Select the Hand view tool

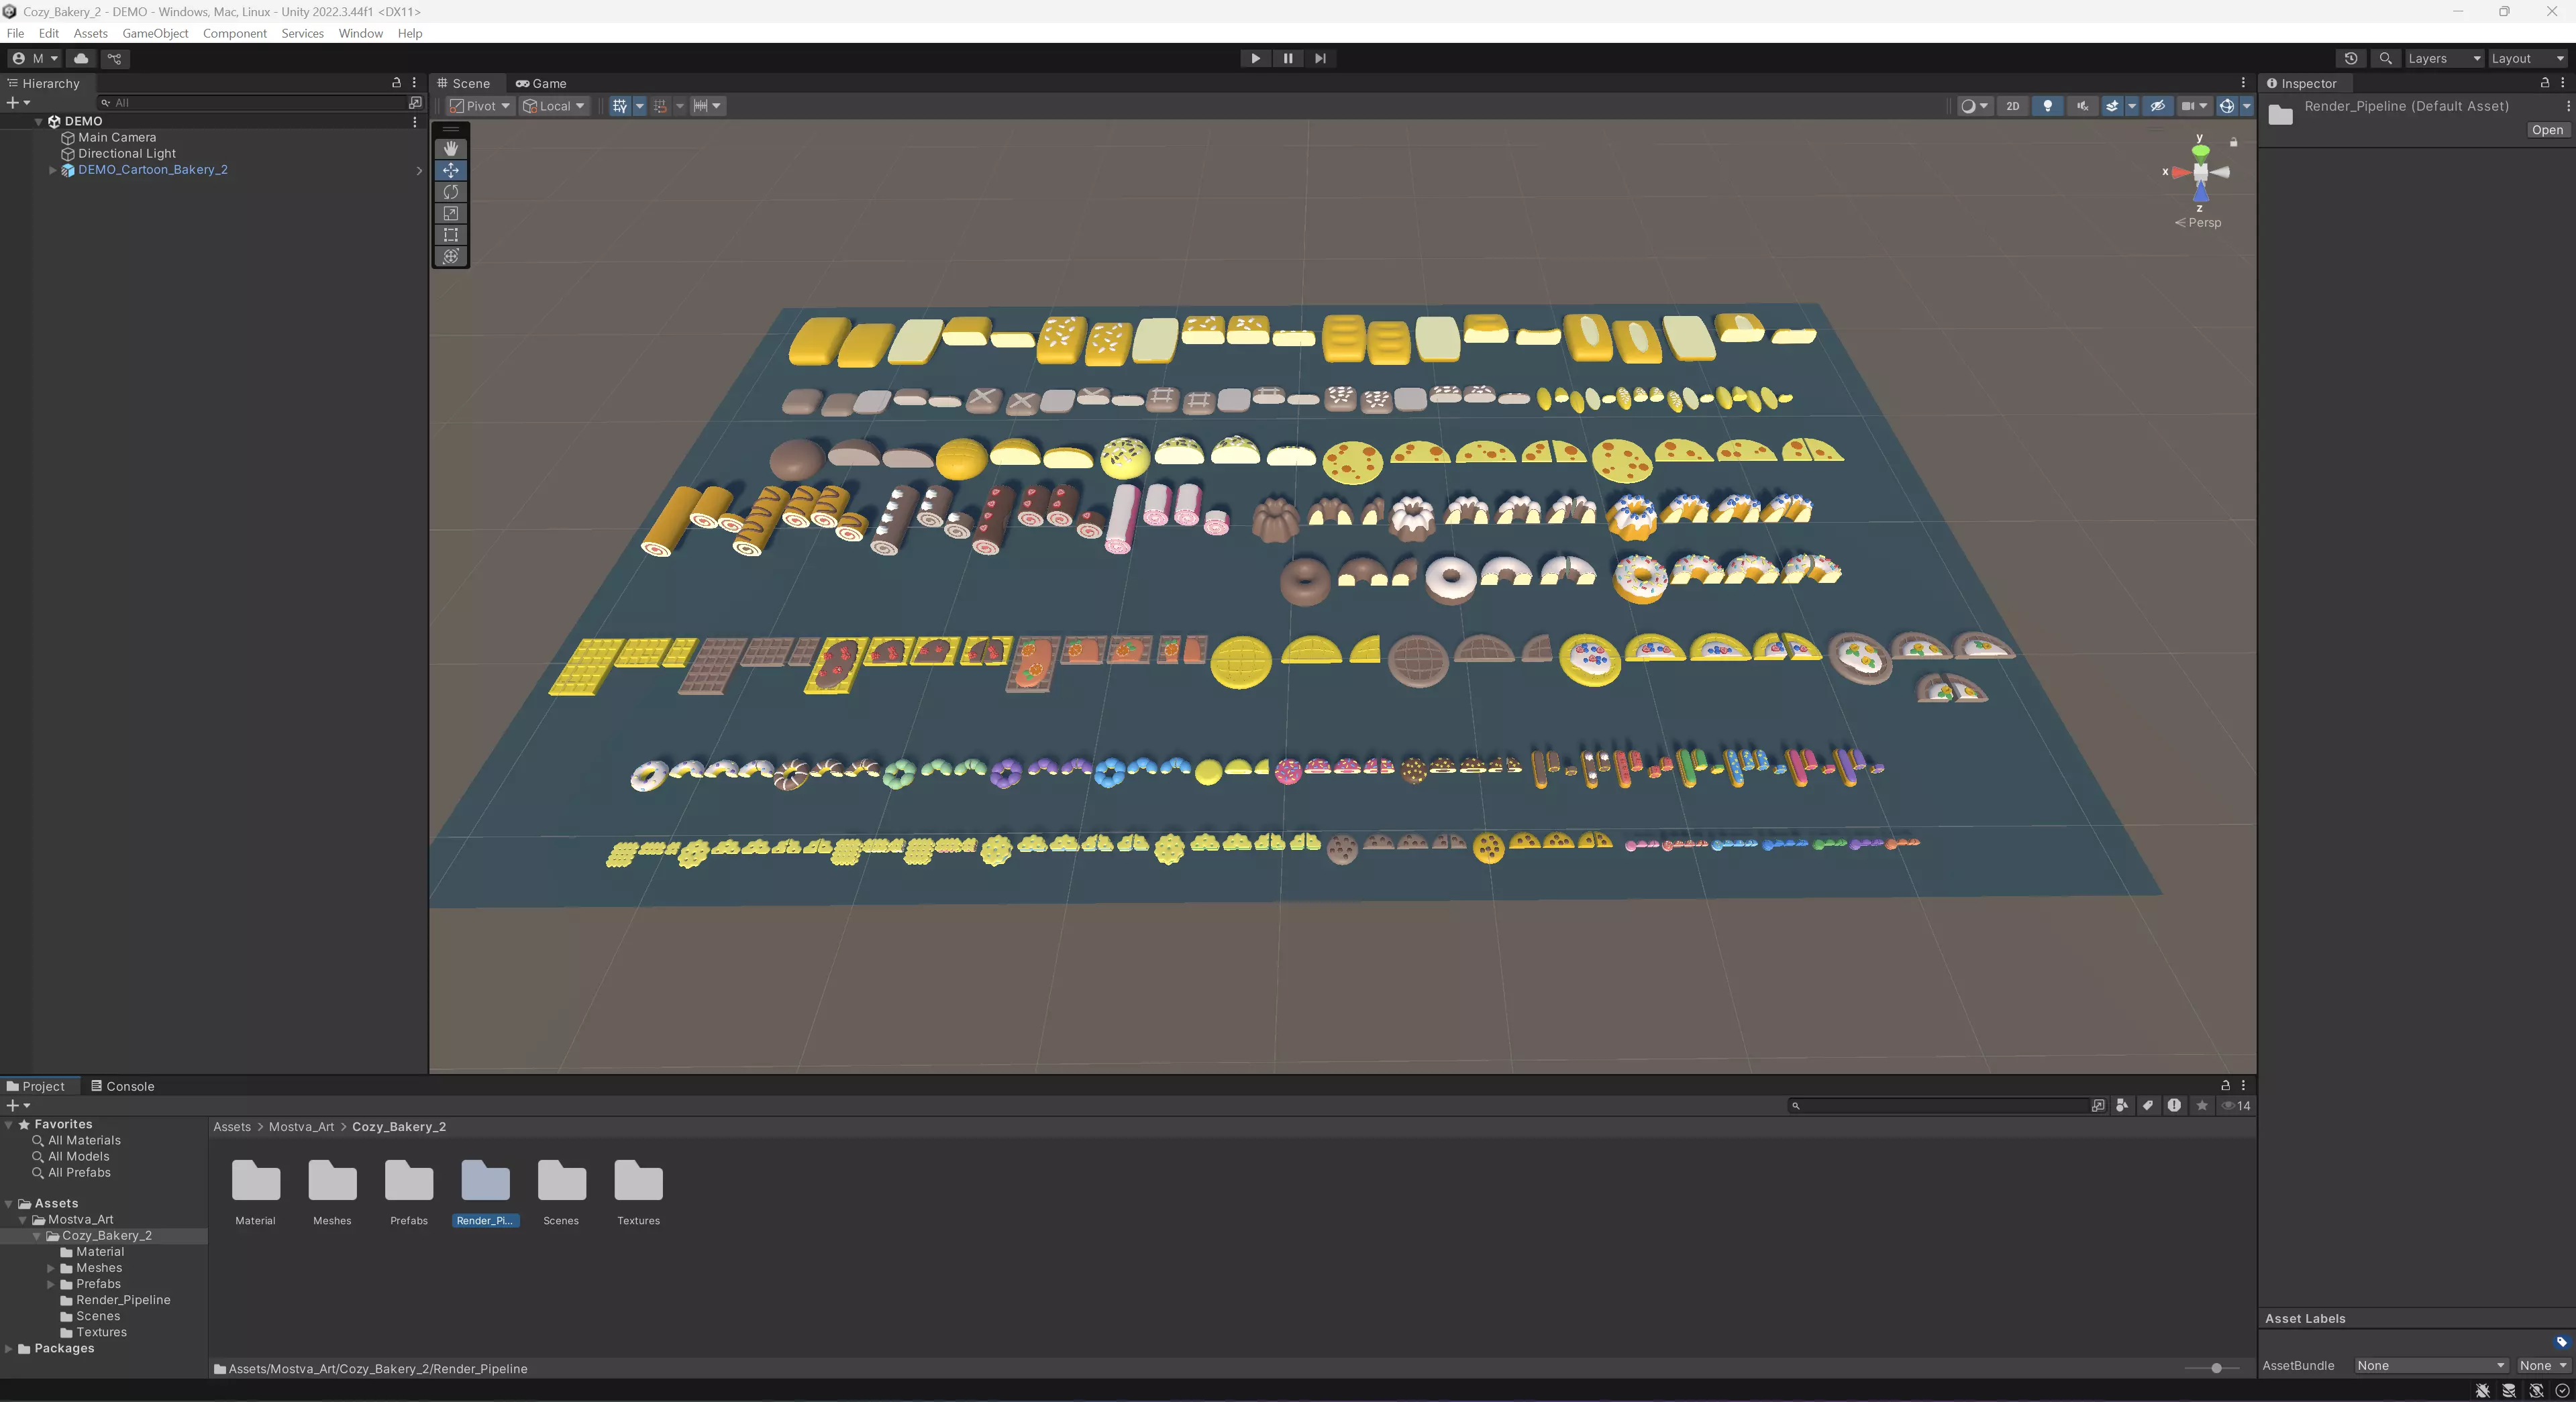point(451,148)
